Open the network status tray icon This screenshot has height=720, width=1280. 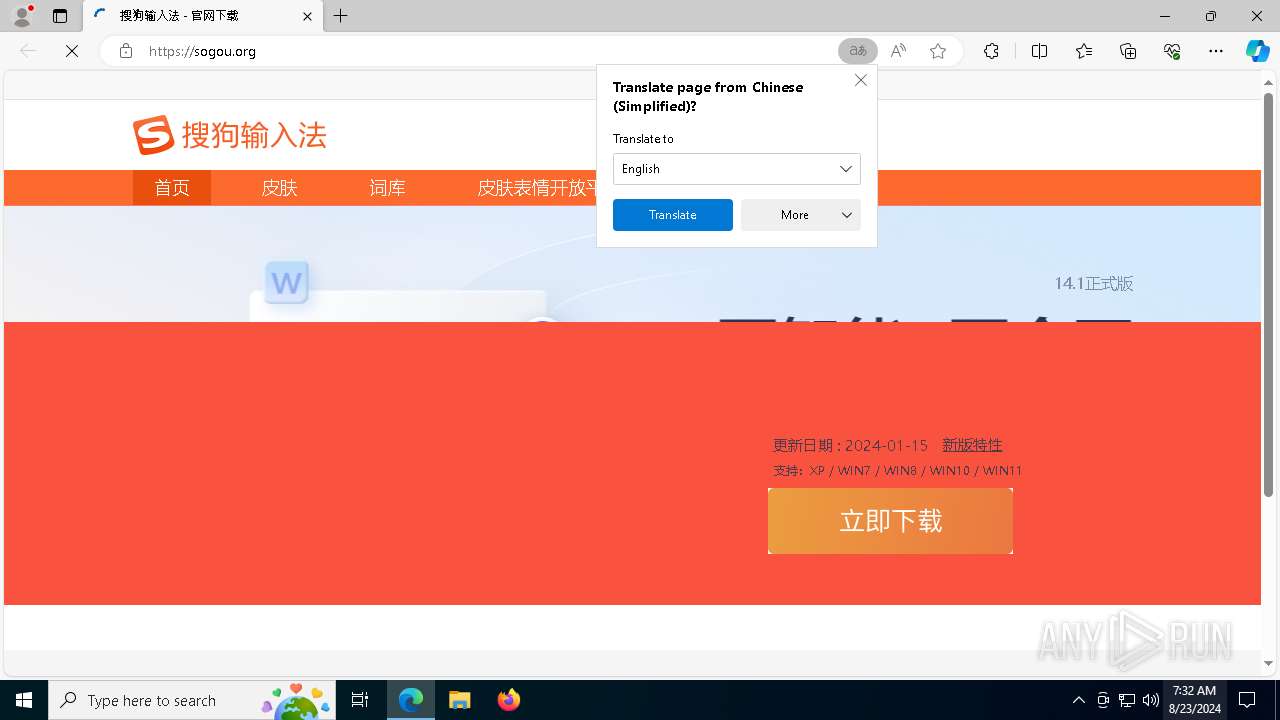click(1127, 700)
